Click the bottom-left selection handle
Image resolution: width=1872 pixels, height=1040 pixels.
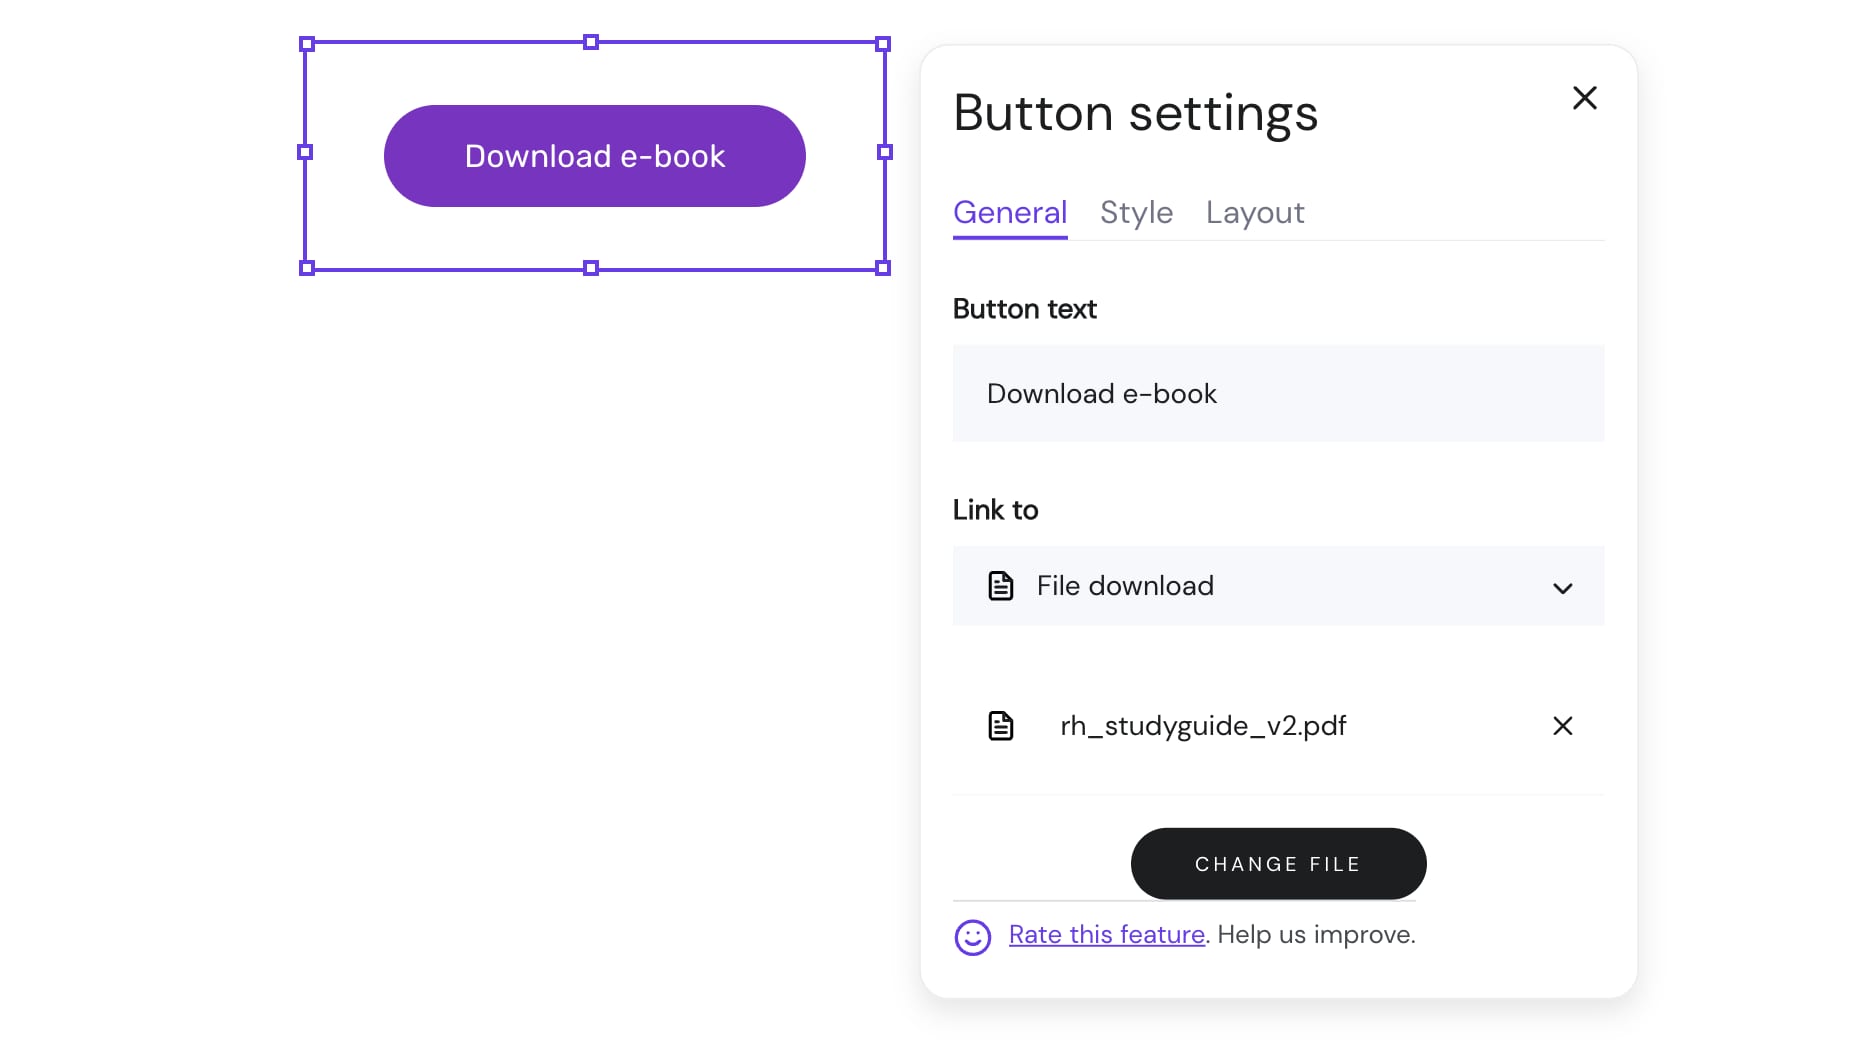(307, 268)
